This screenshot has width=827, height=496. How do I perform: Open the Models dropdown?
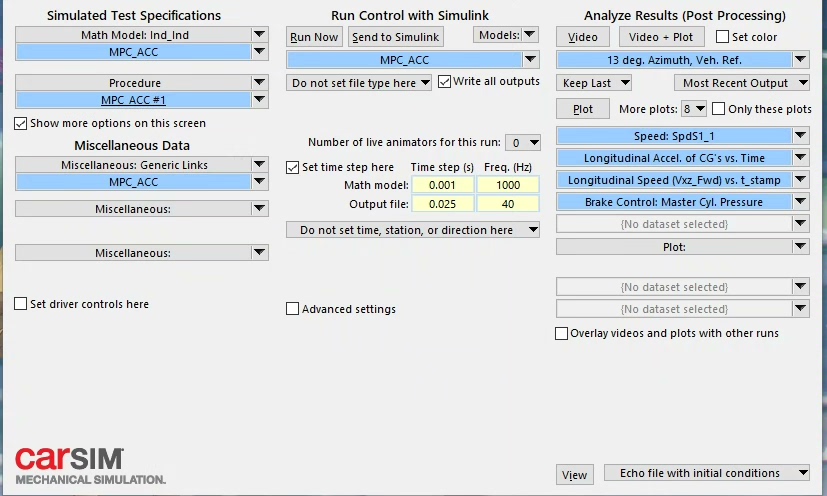tap(506, 35)
